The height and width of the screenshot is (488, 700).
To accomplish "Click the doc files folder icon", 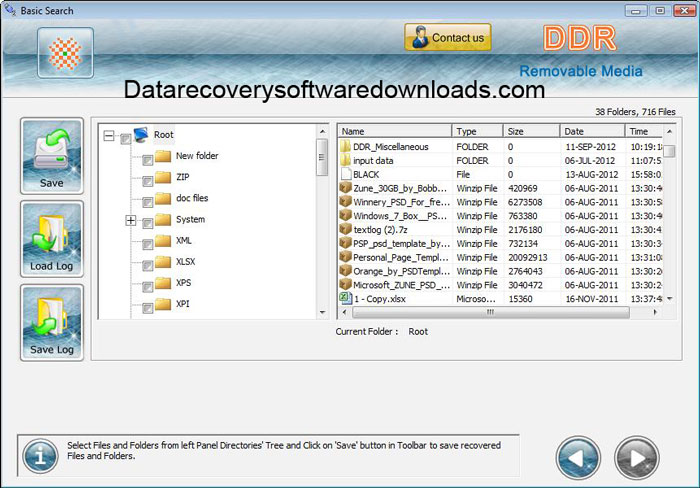I will (163, 198).
